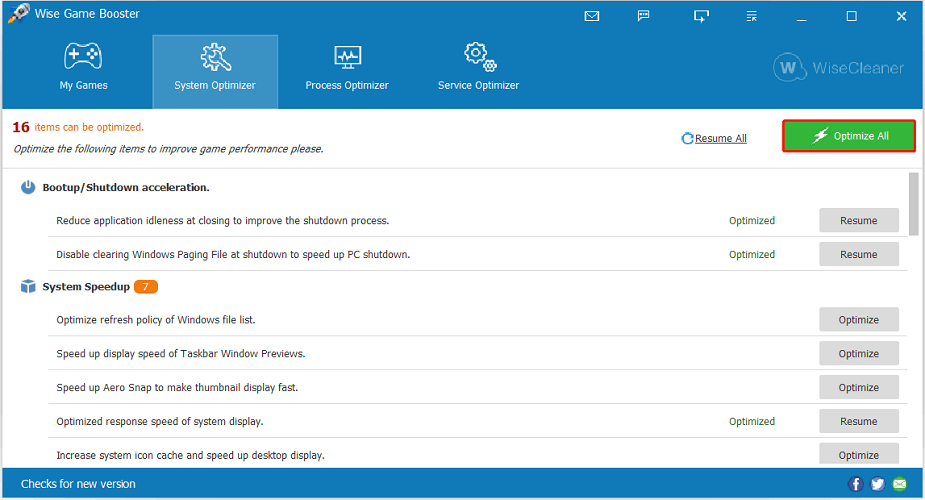Switch to System Optimizer tab
The image size is (925, 500).
coord(215,72)
